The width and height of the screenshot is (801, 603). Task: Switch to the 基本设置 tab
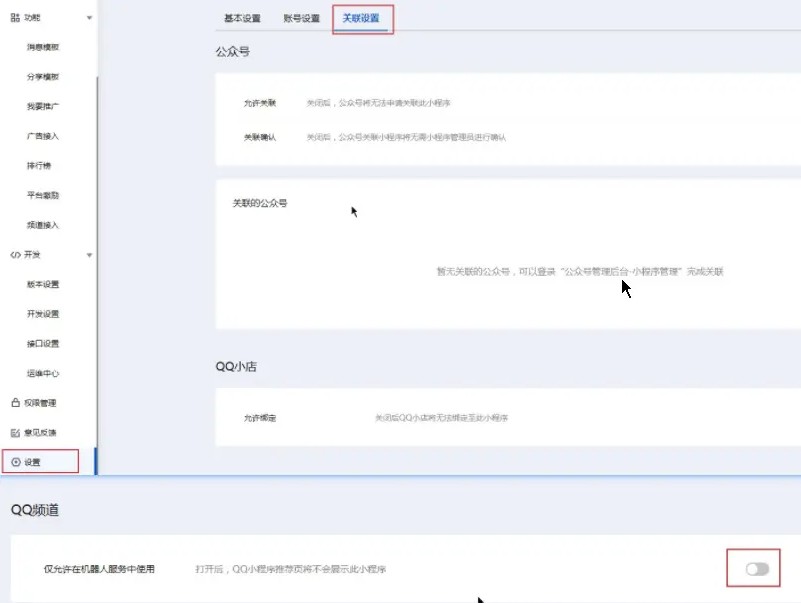click(242, 18)
